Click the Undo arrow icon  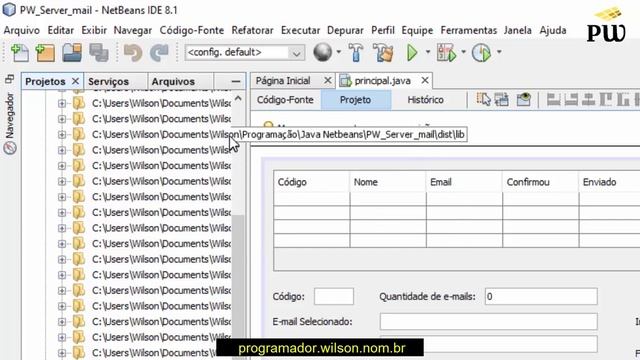pos(133,53)
